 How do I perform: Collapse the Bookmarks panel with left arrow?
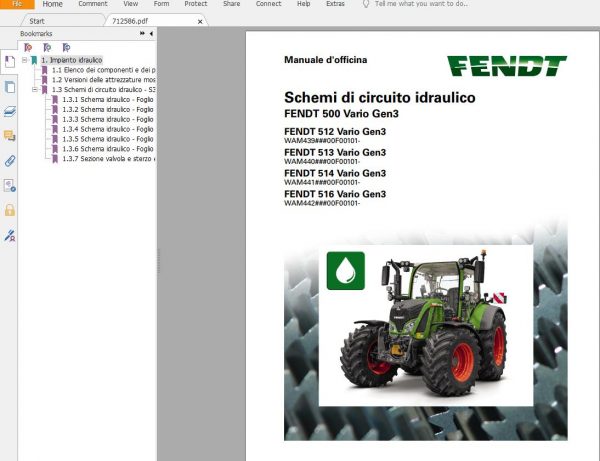pyautogui.click(x=151, y=34)
